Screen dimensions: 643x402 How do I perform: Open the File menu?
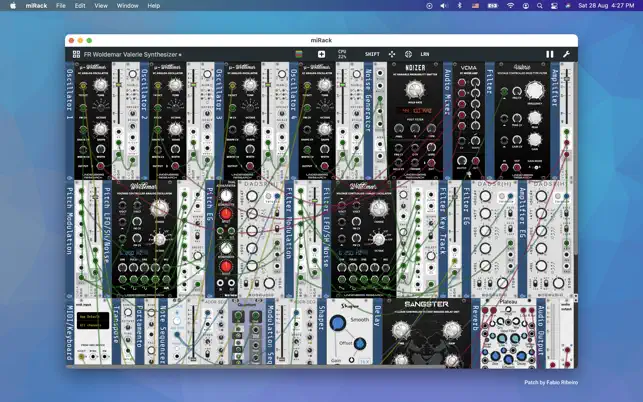click(x=61, y=6)
